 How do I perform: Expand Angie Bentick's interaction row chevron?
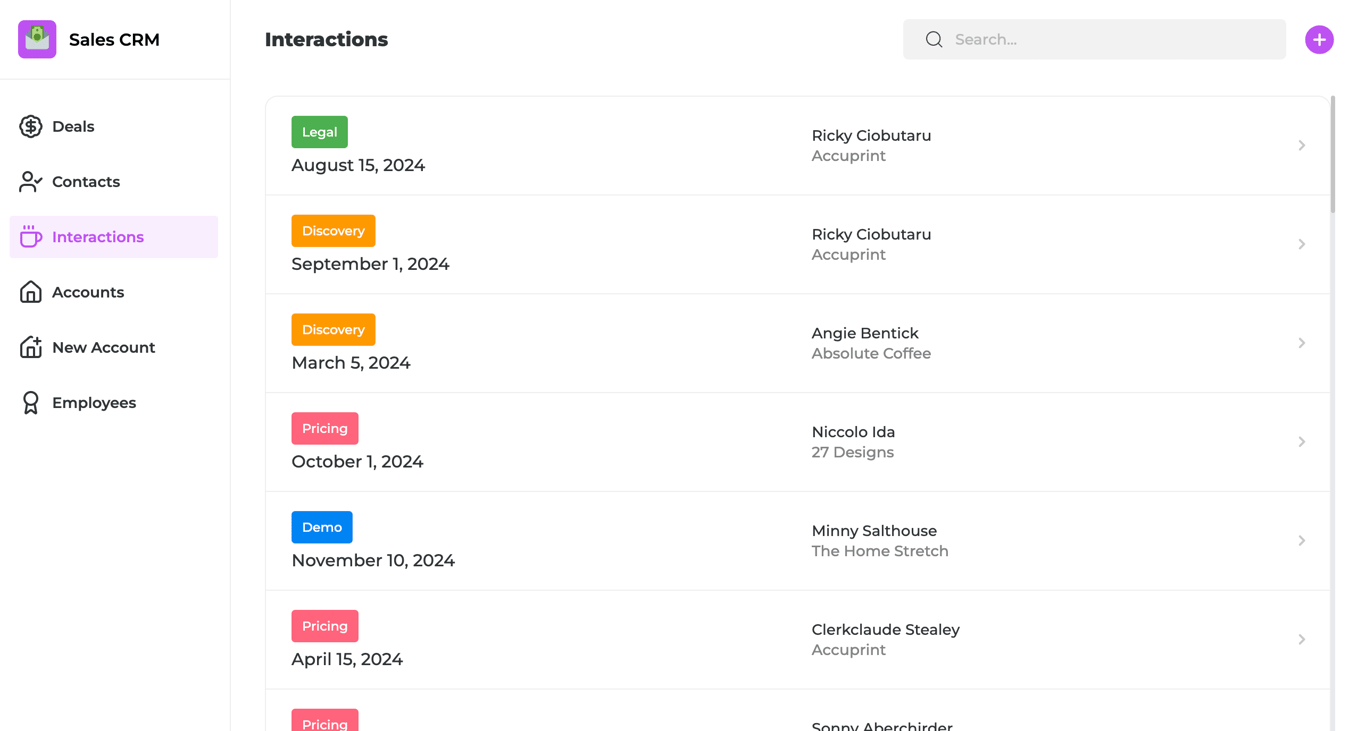tap(1301, 343)
